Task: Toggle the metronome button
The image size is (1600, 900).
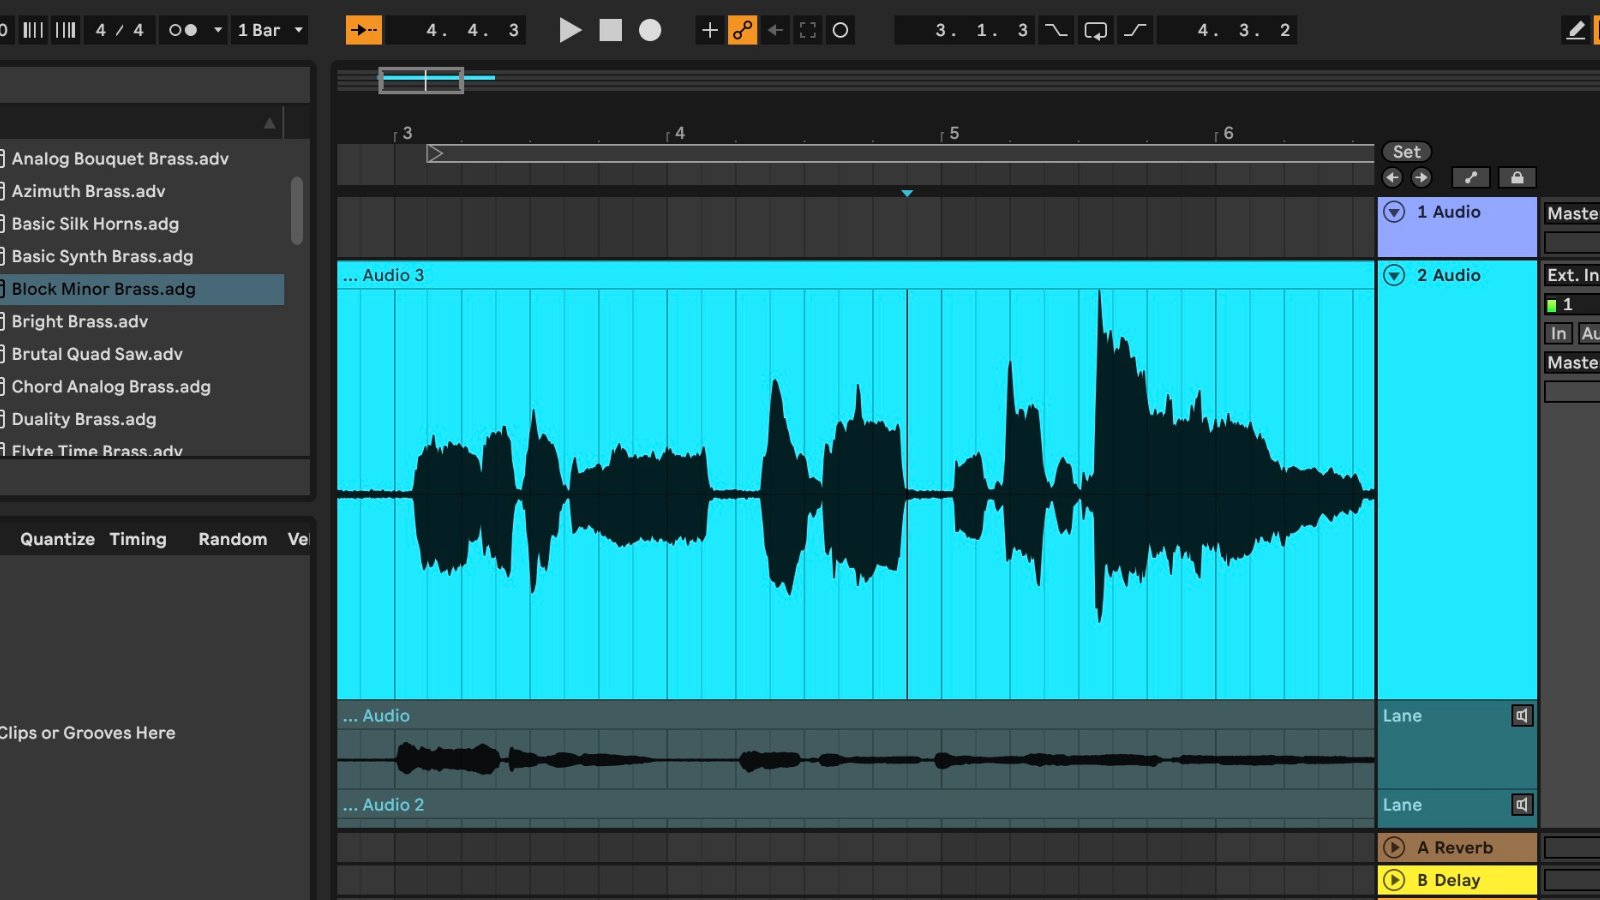Action: click(183, 30)
